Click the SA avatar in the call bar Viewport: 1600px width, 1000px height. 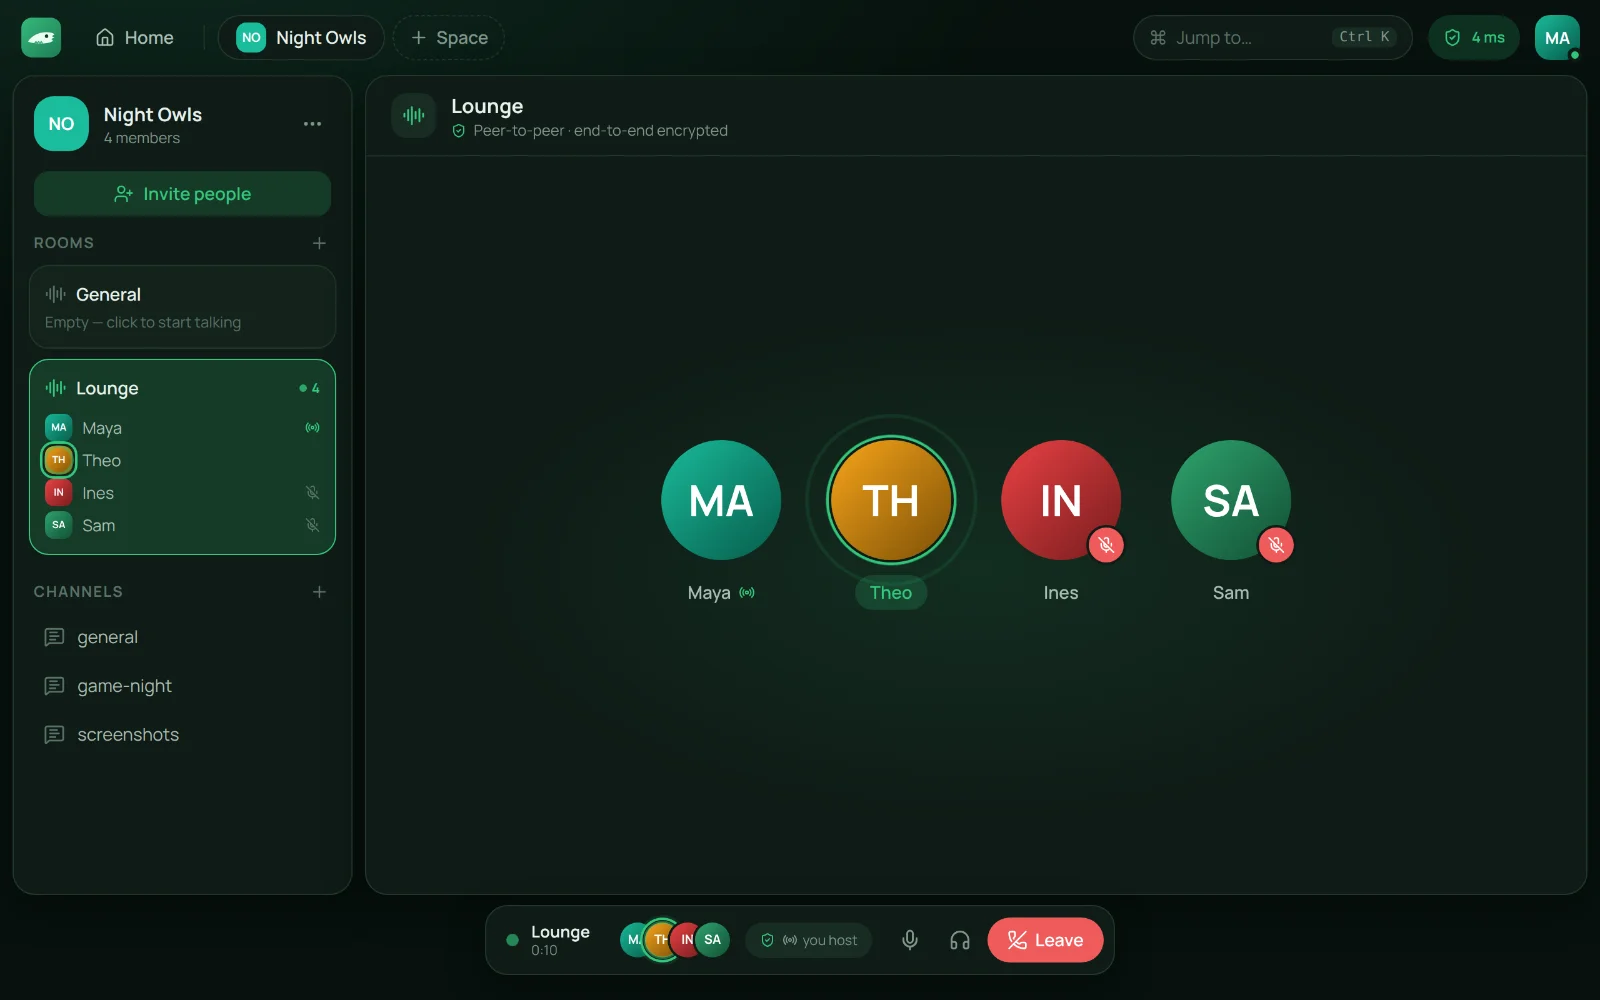tap(712, 940)
